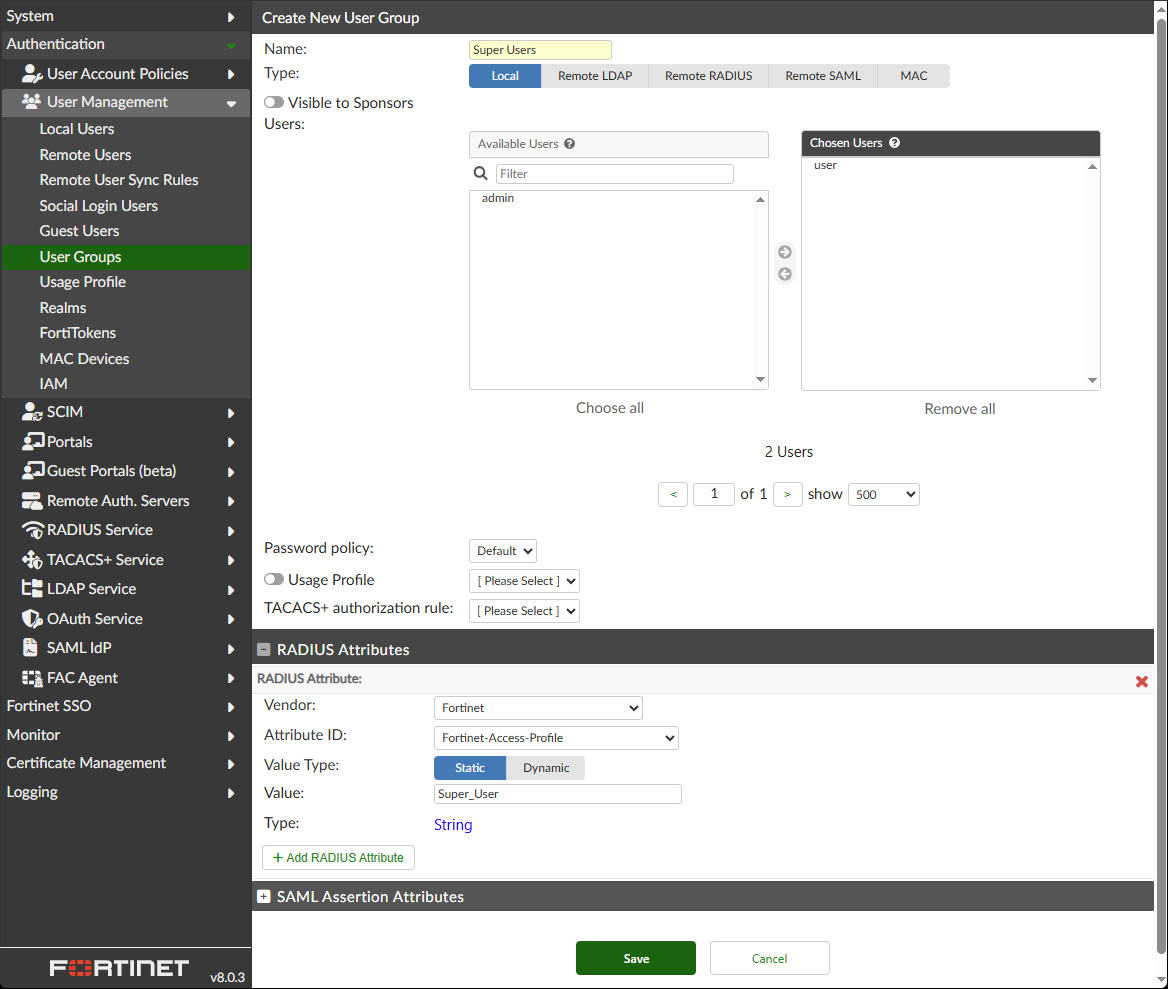This screenshot has width=1169, height=989.
Task: Select the Remote SAML type tab
Action: coord(823,76)
